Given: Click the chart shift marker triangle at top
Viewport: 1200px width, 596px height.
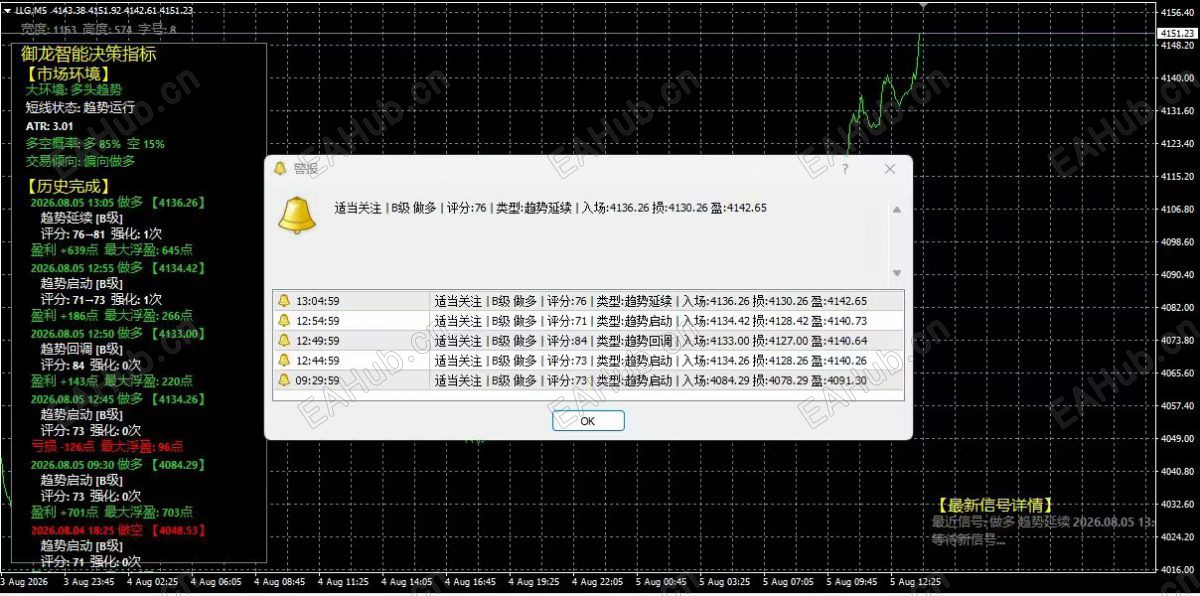Looking at the screenshot, I should 923,5.
